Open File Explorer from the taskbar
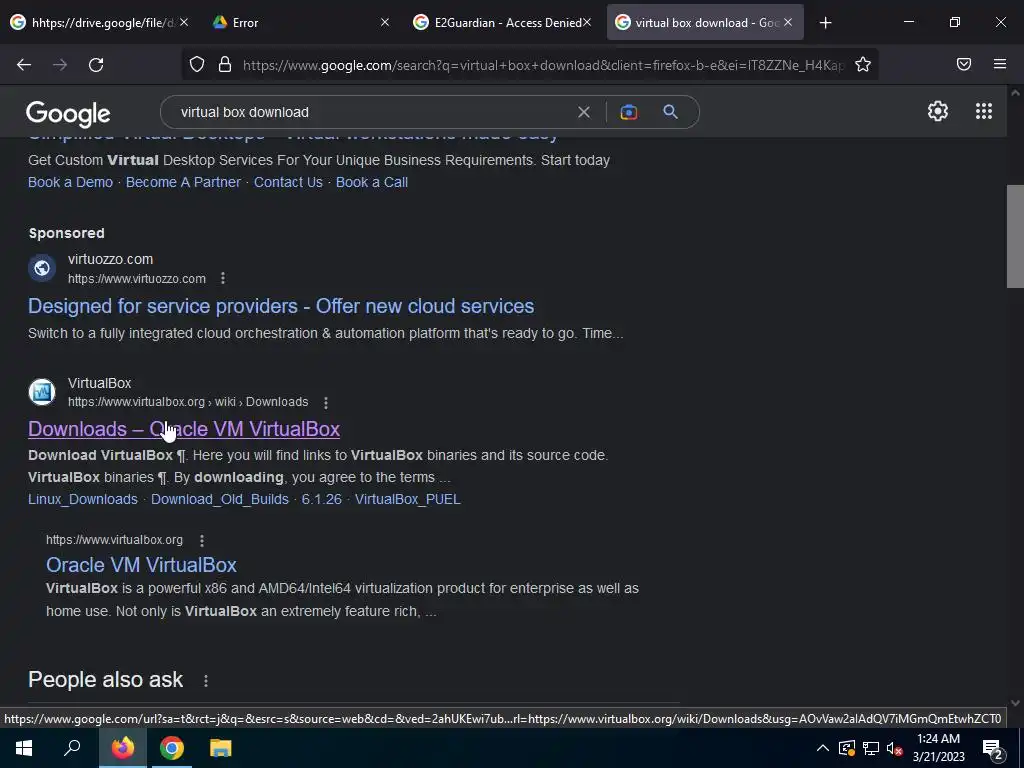The image size is (1024, 768). (221, 748)
